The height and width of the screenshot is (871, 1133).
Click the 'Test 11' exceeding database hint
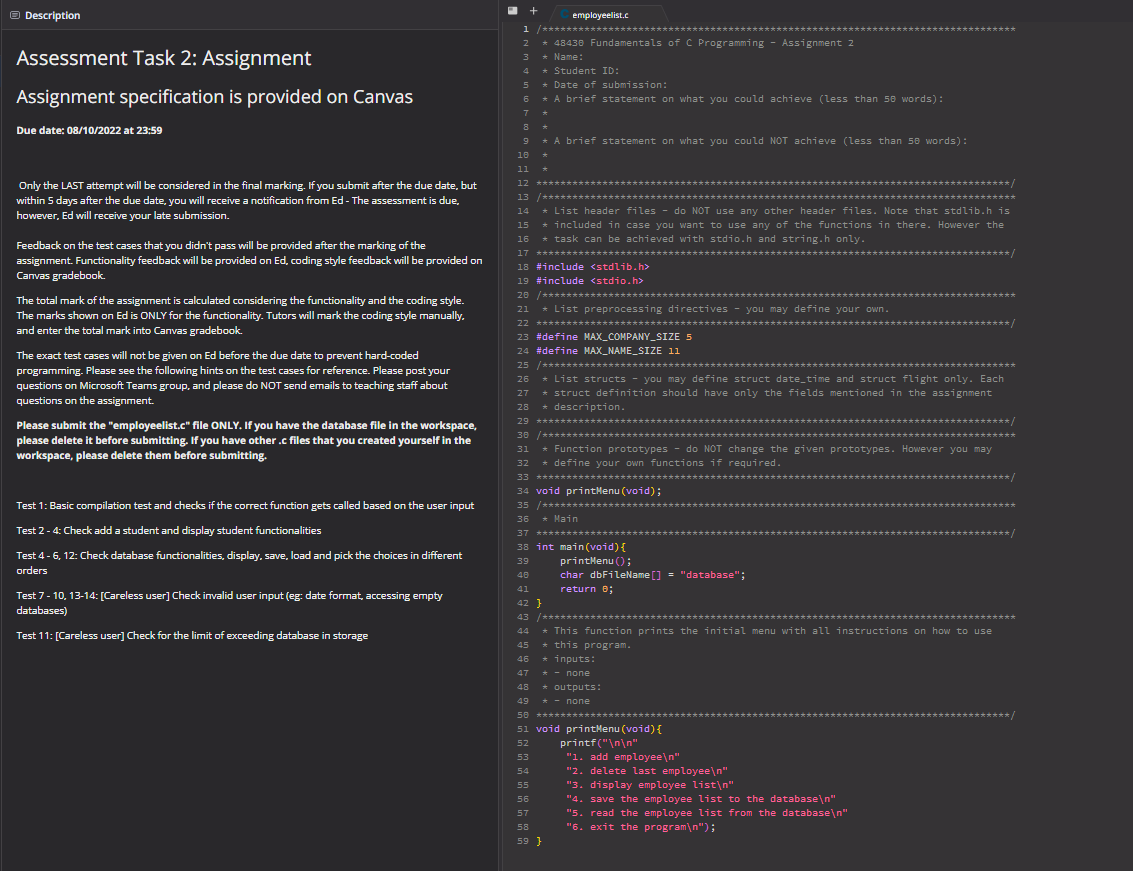point(192,635)
